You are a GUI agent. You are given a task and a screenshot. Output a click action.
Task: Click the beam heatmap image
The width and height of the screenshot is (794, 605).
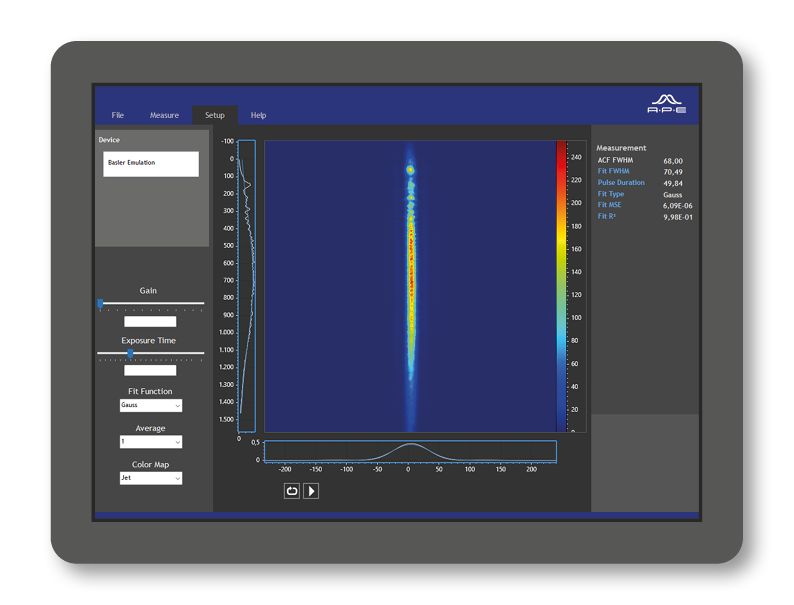410,286
